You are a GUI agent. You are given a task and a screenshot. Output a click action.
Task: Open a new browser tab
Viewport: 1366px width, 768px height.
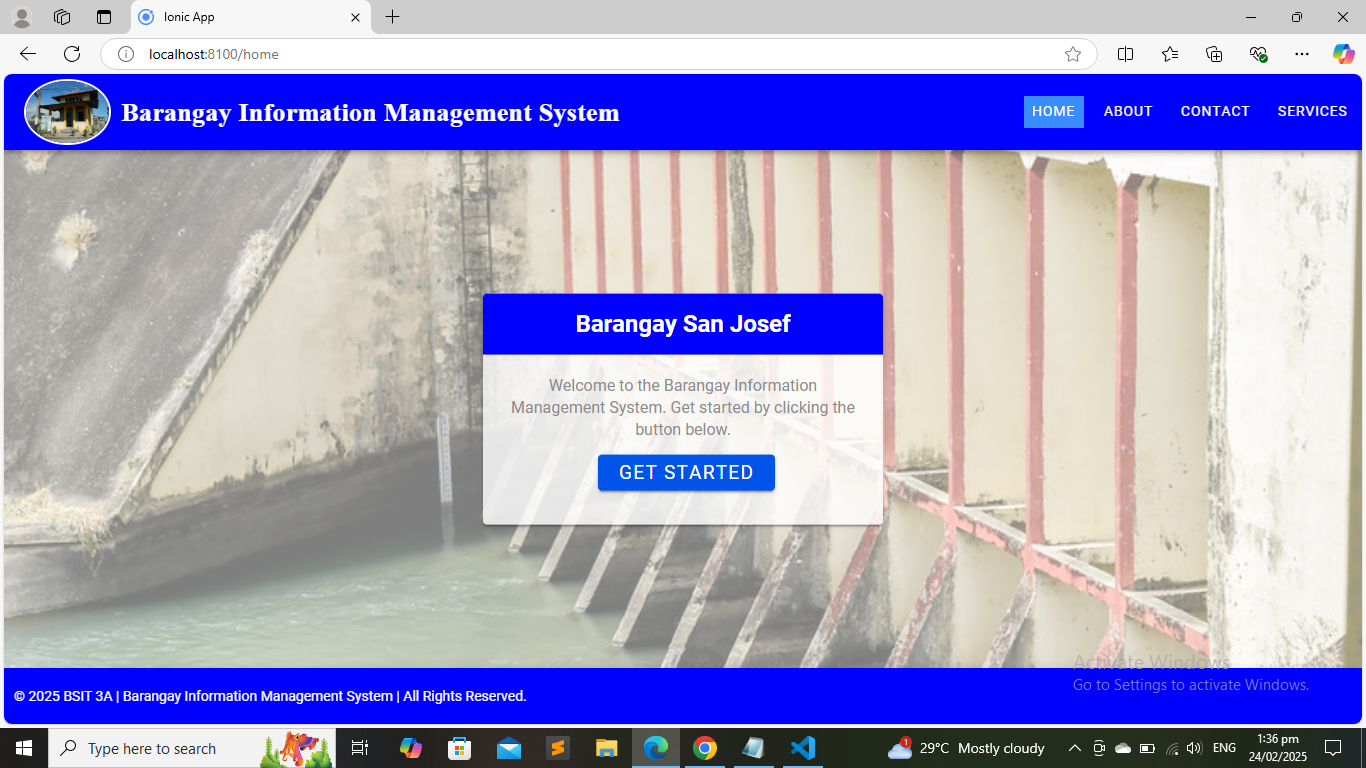pyautogui.click(x=393, y=17)
